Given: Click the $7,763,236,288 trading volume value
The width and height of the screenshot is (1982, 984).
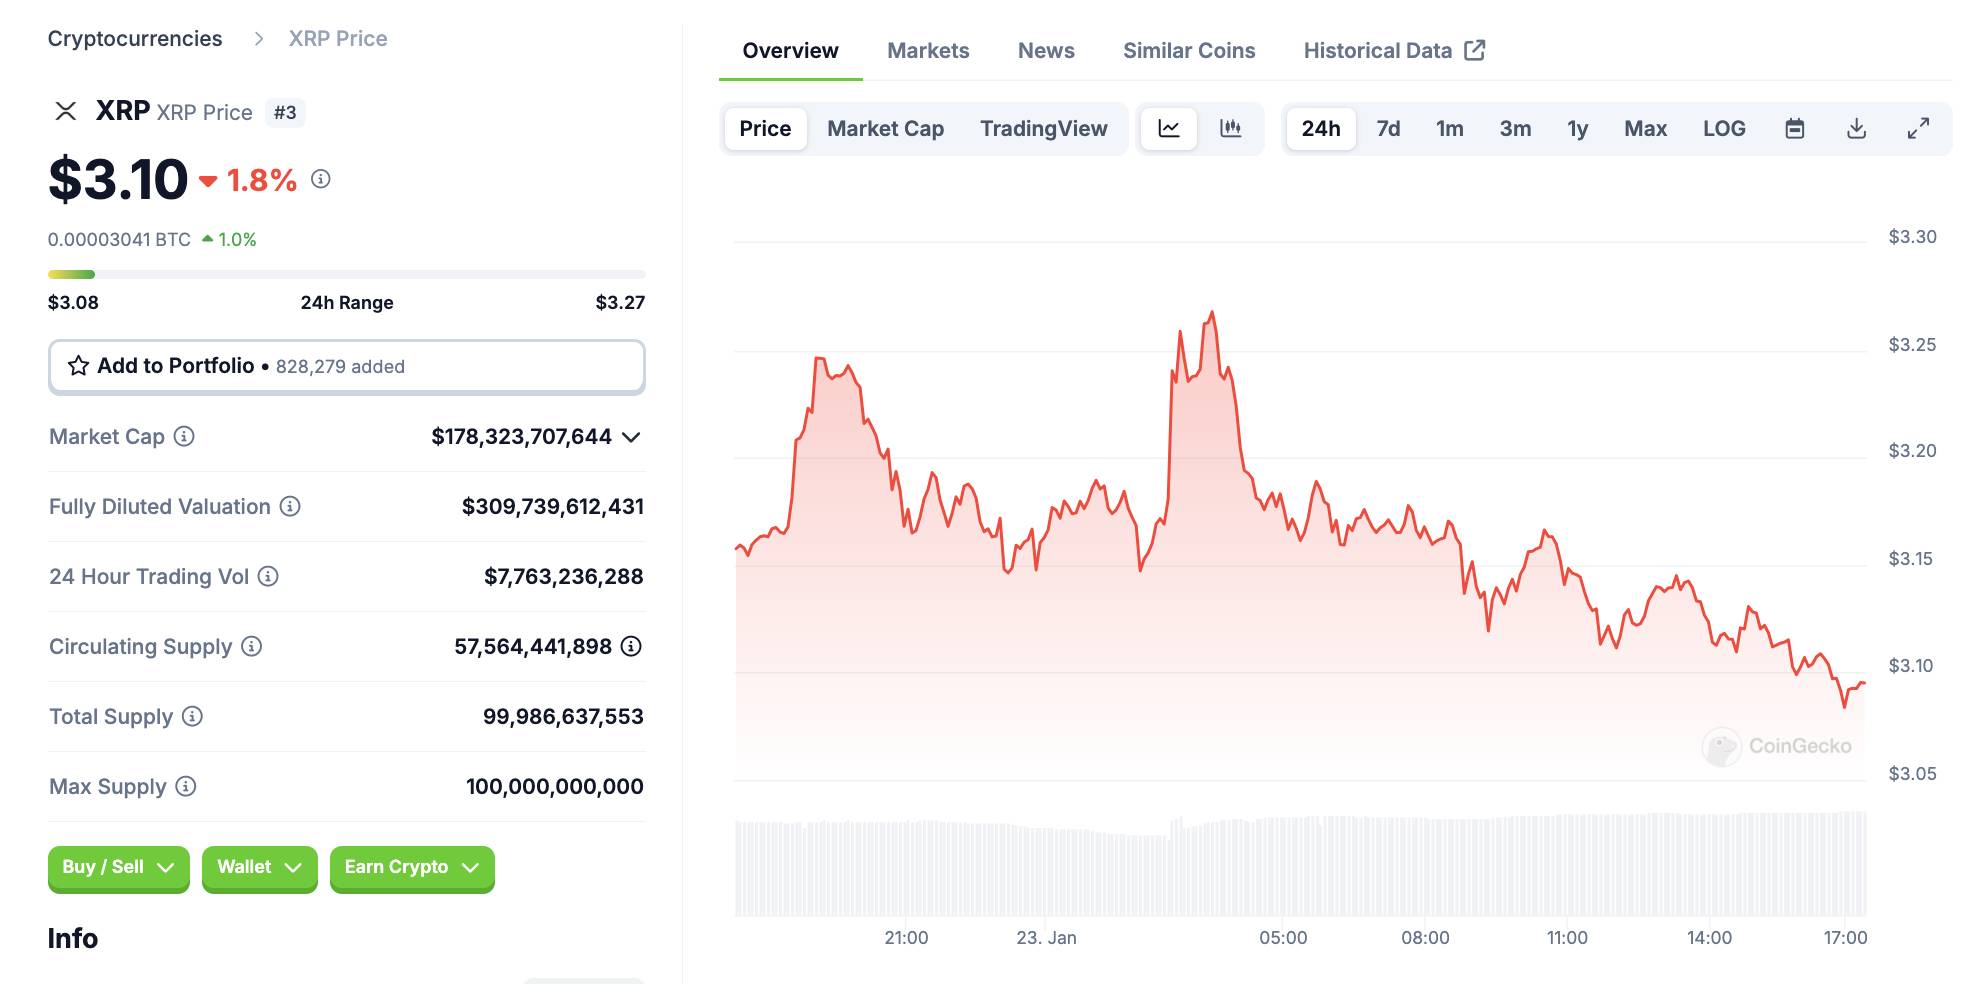Looking at the screenshot, I should click(563, 576).
